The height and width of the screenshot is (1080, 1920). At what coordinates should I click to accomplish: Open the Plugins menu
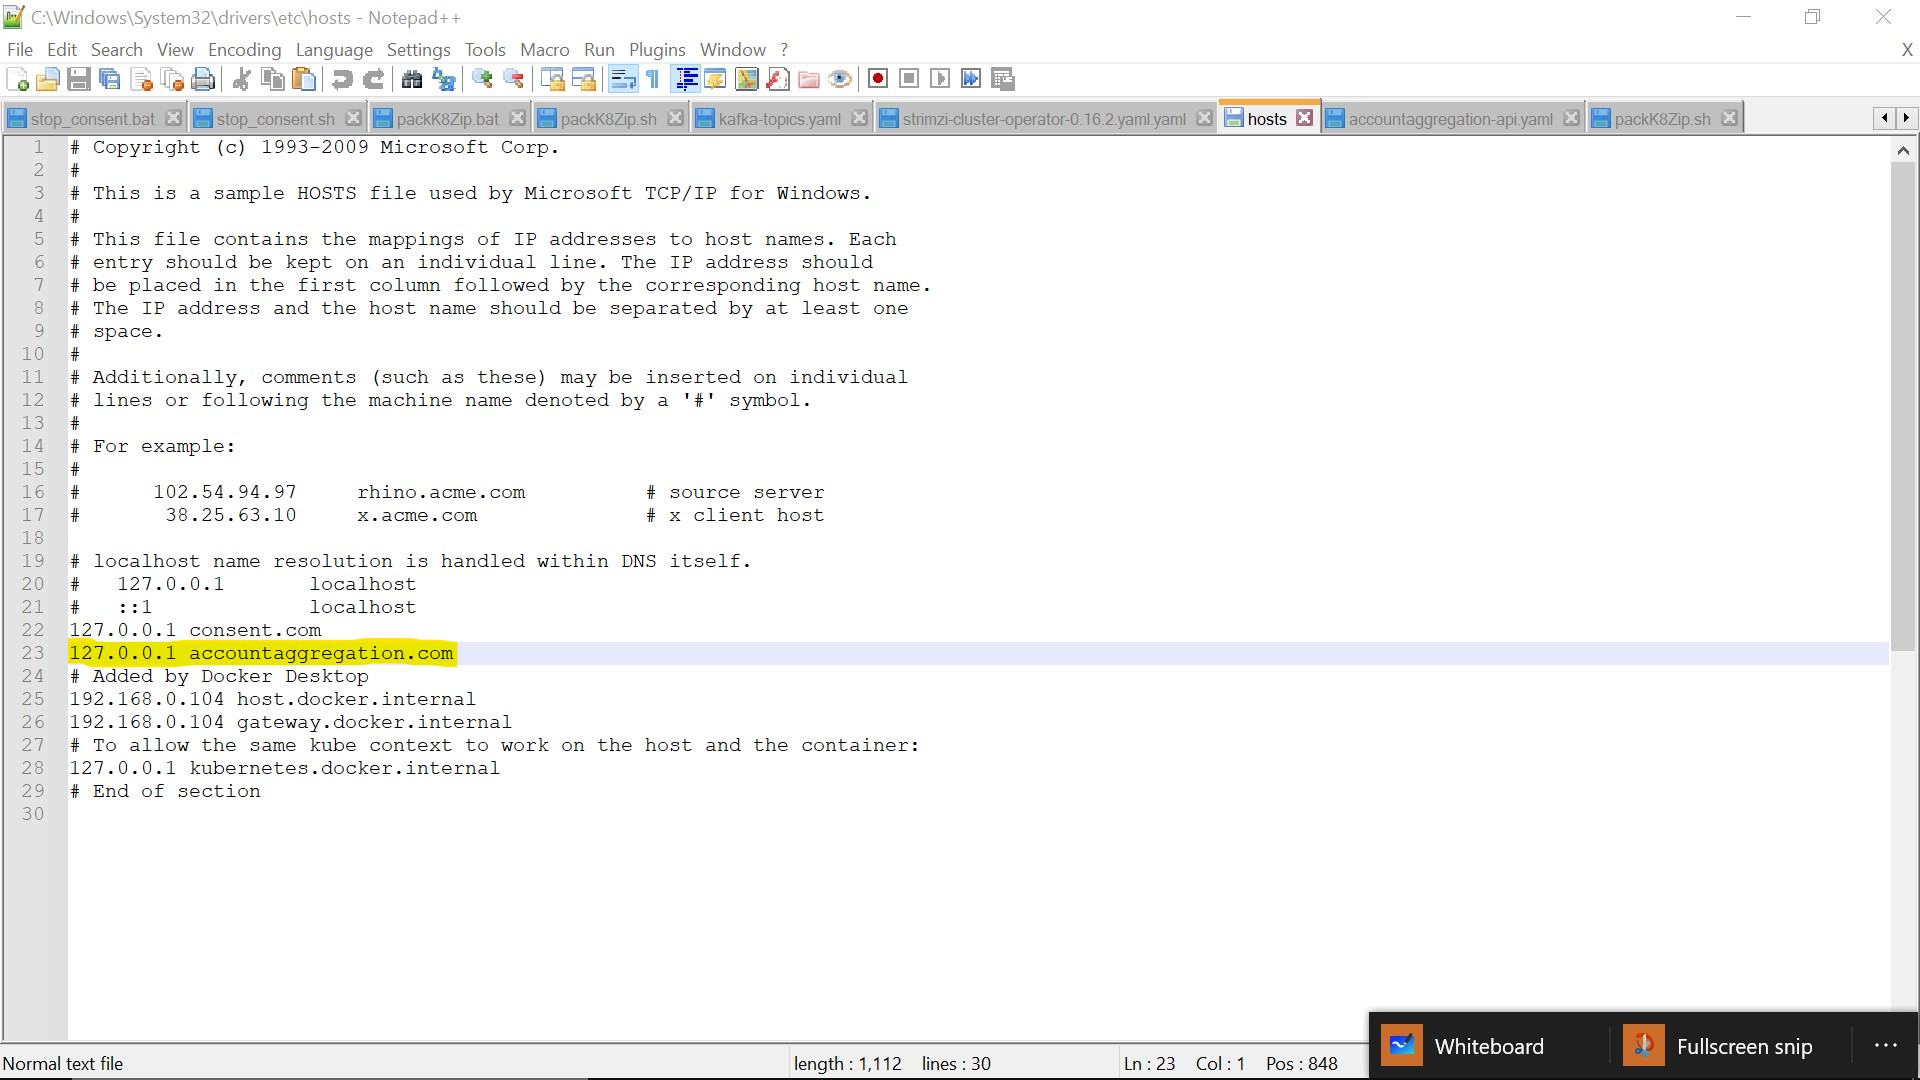point(657,50)
